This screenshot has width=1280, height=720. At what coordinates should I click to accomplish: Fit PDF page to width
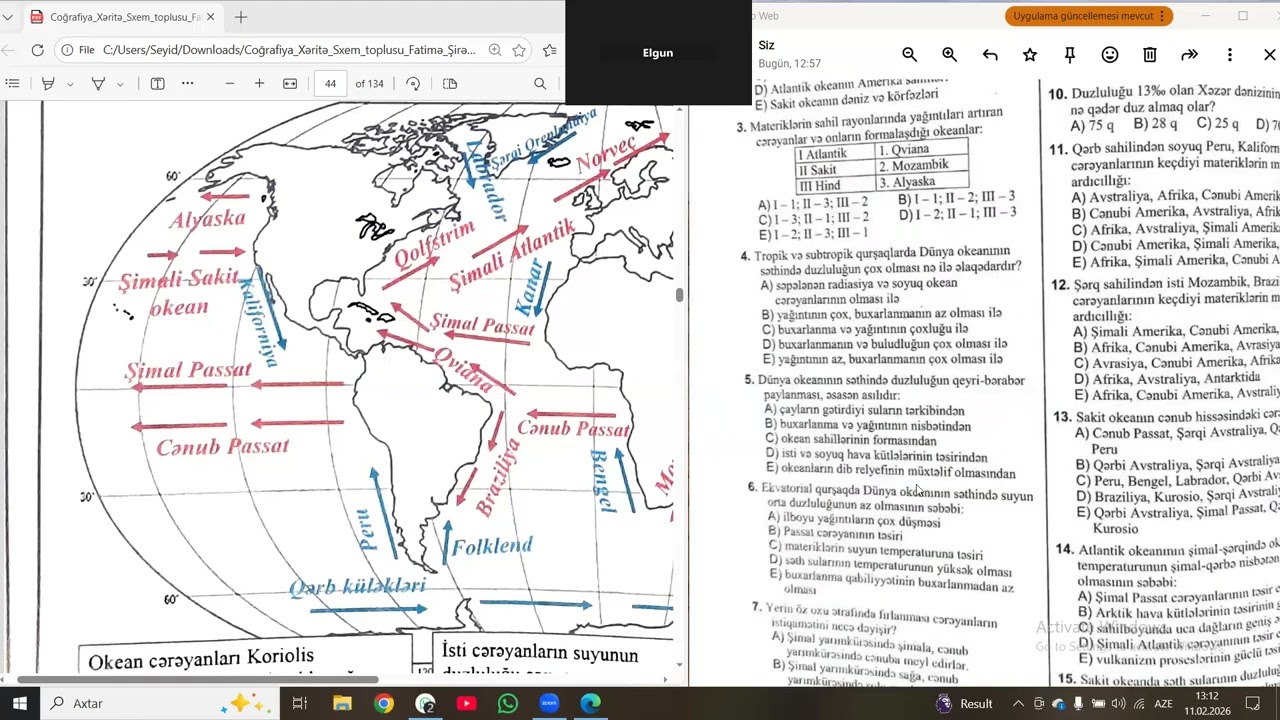coord(290,84)
